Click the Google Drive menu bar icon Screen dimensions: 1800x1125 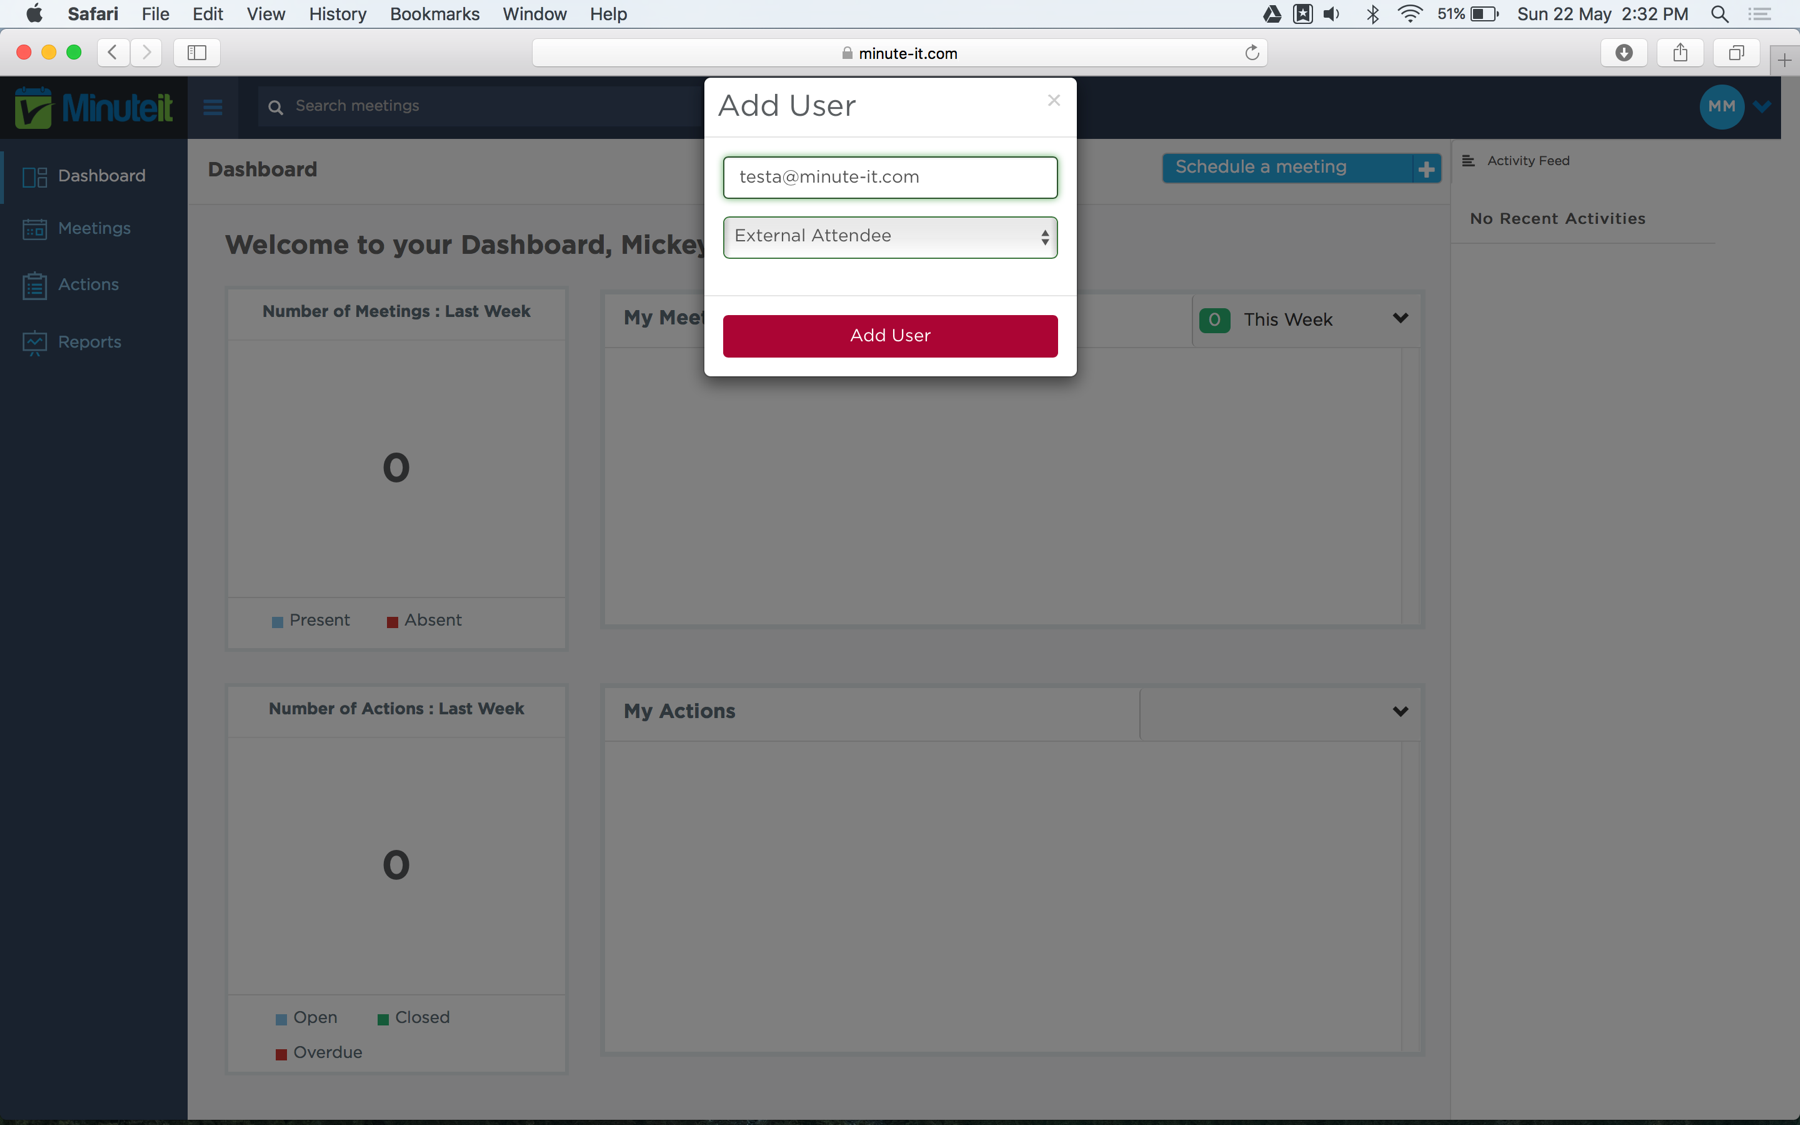click(x=1272, y=14)
